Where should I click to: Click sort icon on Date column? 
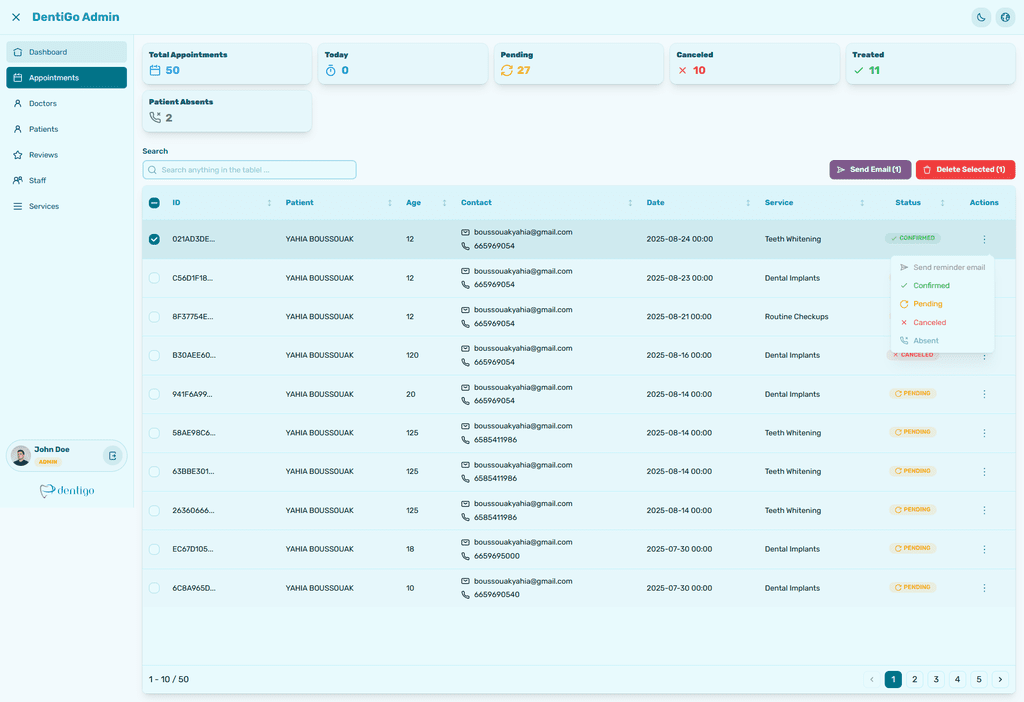tap(747, 203)
